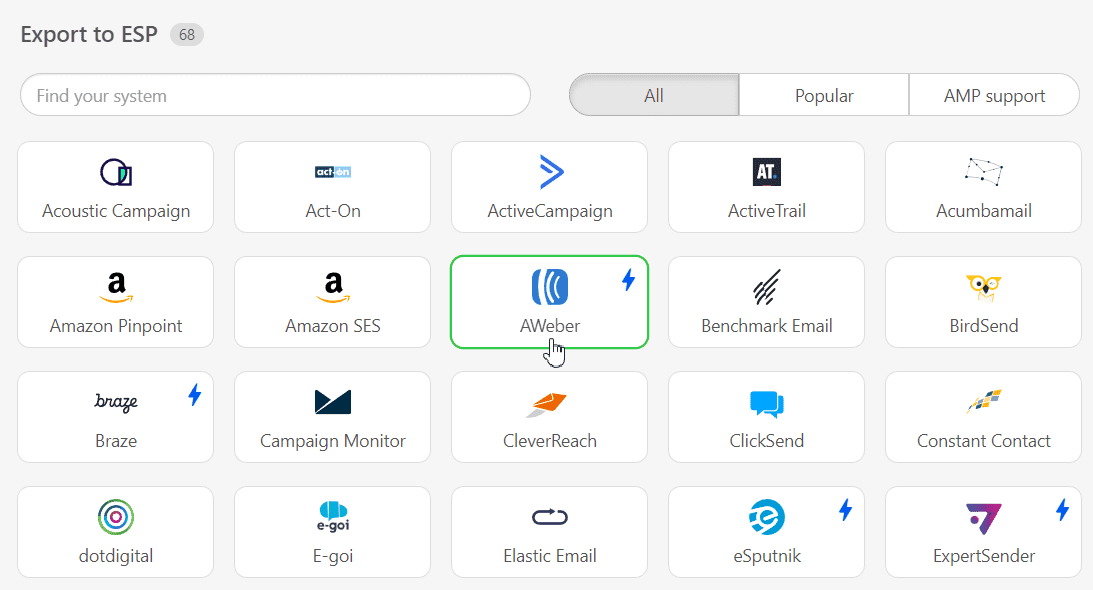Click the dotdigital concentric circles logo
Viewport: 1093px width, 590px height.
tap(116, 517)
